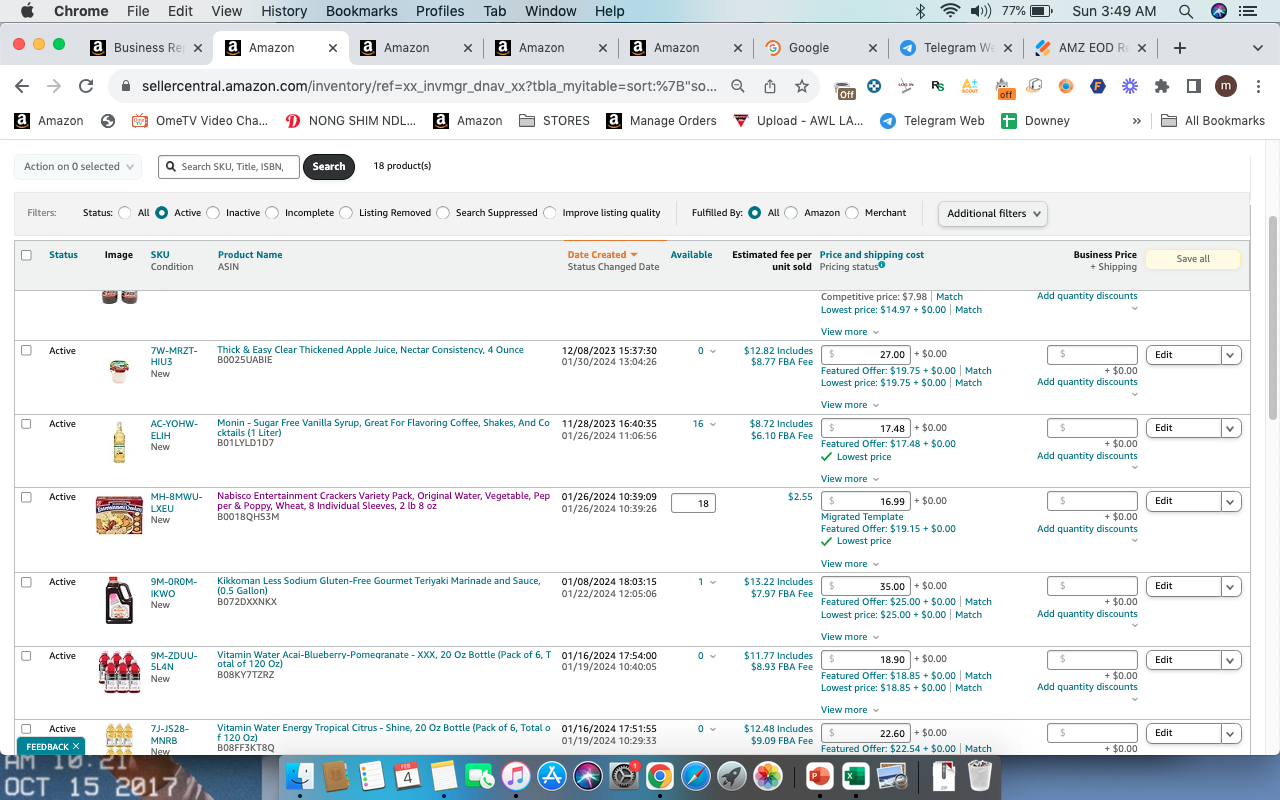Click the 27.00 price field for Apple Juice

(x=866, y=354)
